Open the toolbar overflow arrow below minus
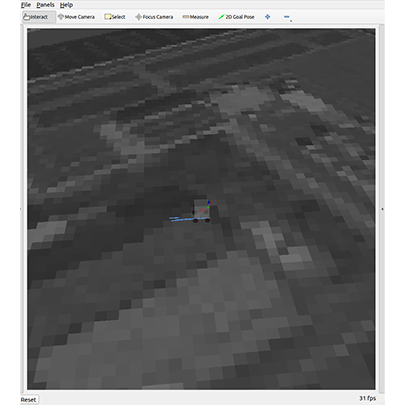The image size is (405, 405). coord(291,21)
